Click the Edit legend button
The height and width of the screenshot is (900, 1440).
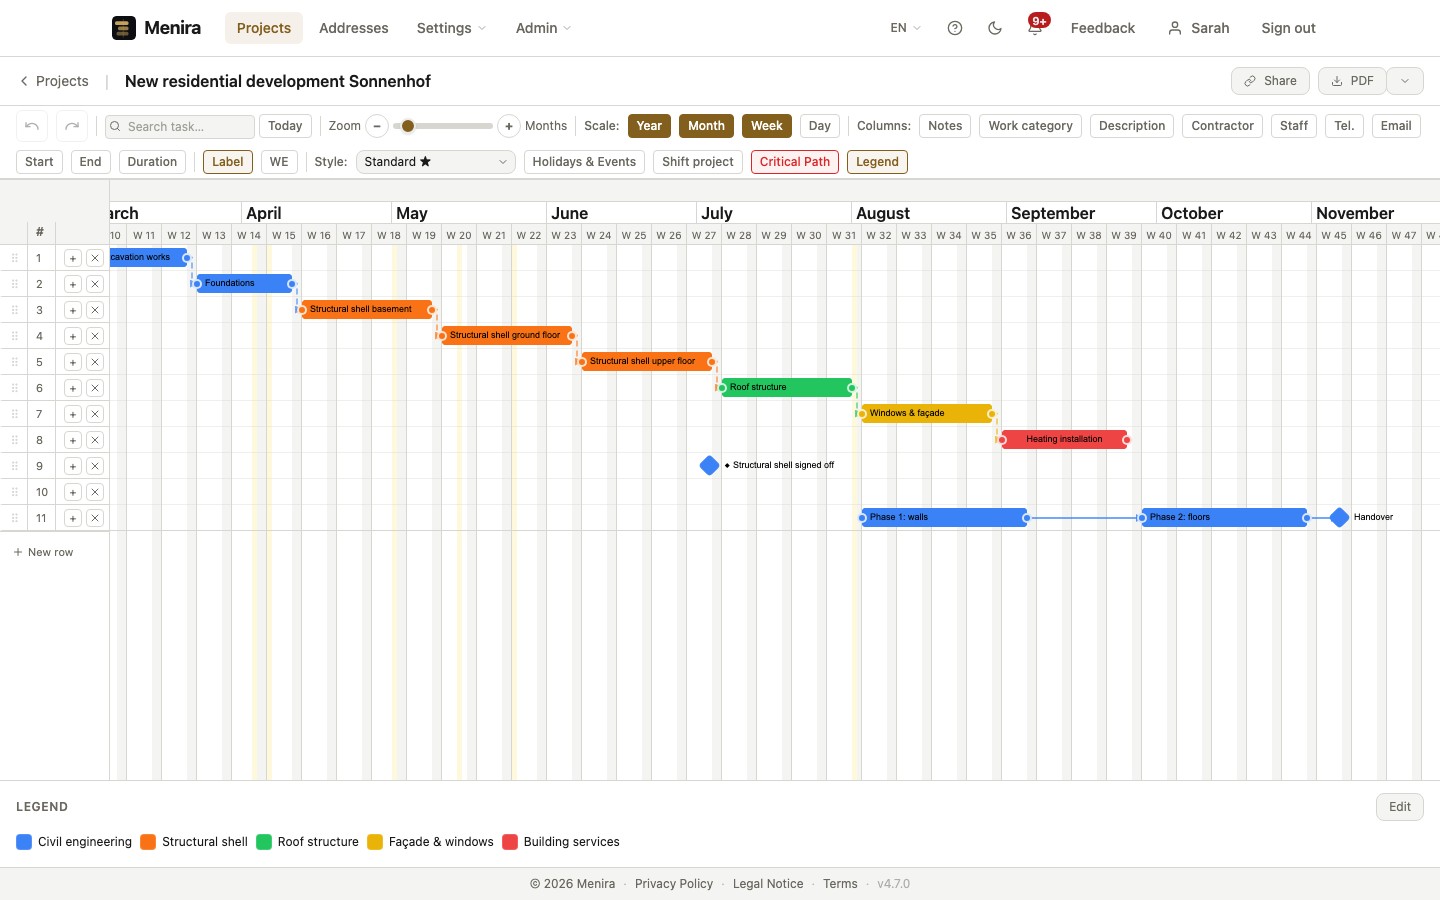(1400, 807)
